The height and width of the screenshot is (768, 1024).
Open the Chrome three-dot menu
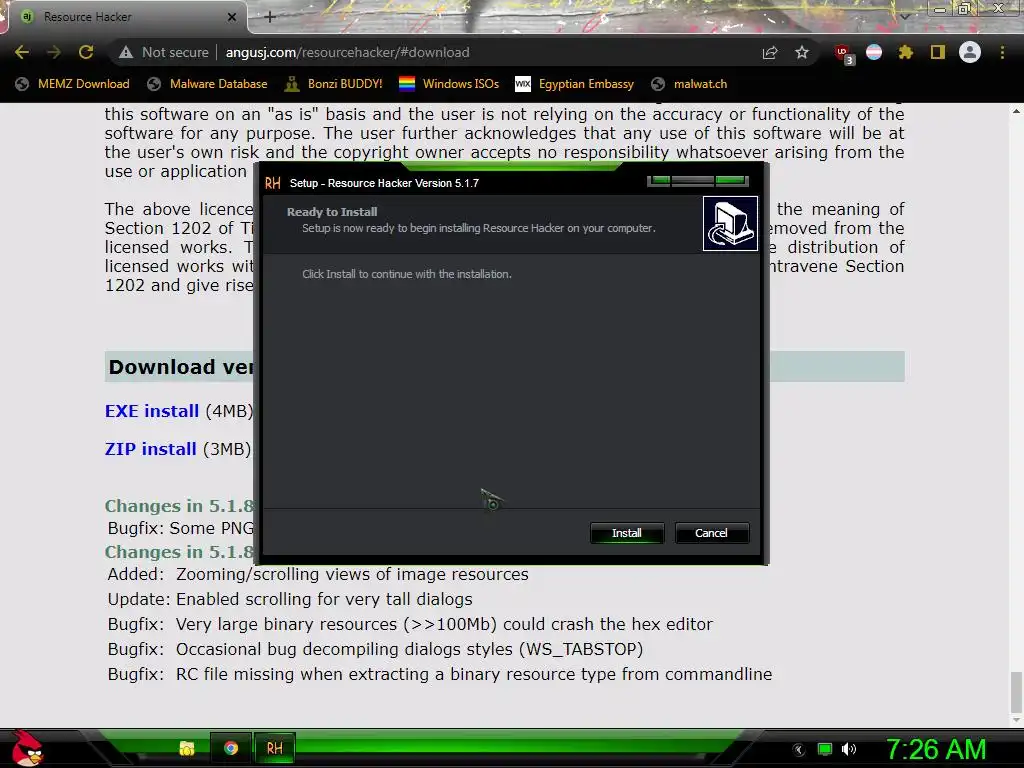[1002, 52]
